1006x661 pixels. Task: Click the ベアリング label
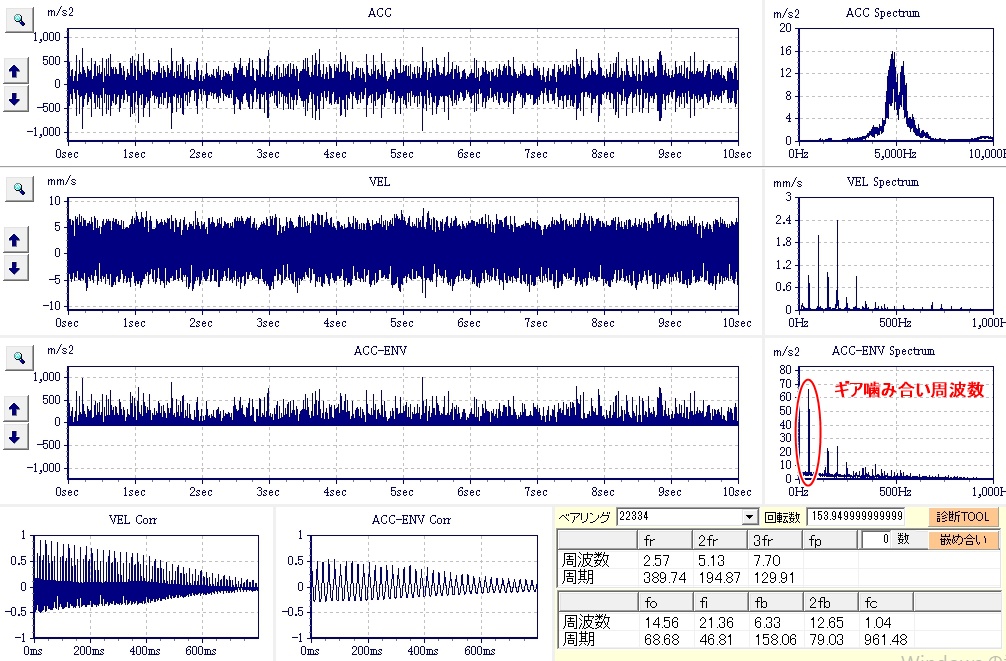tap(585, 517)
